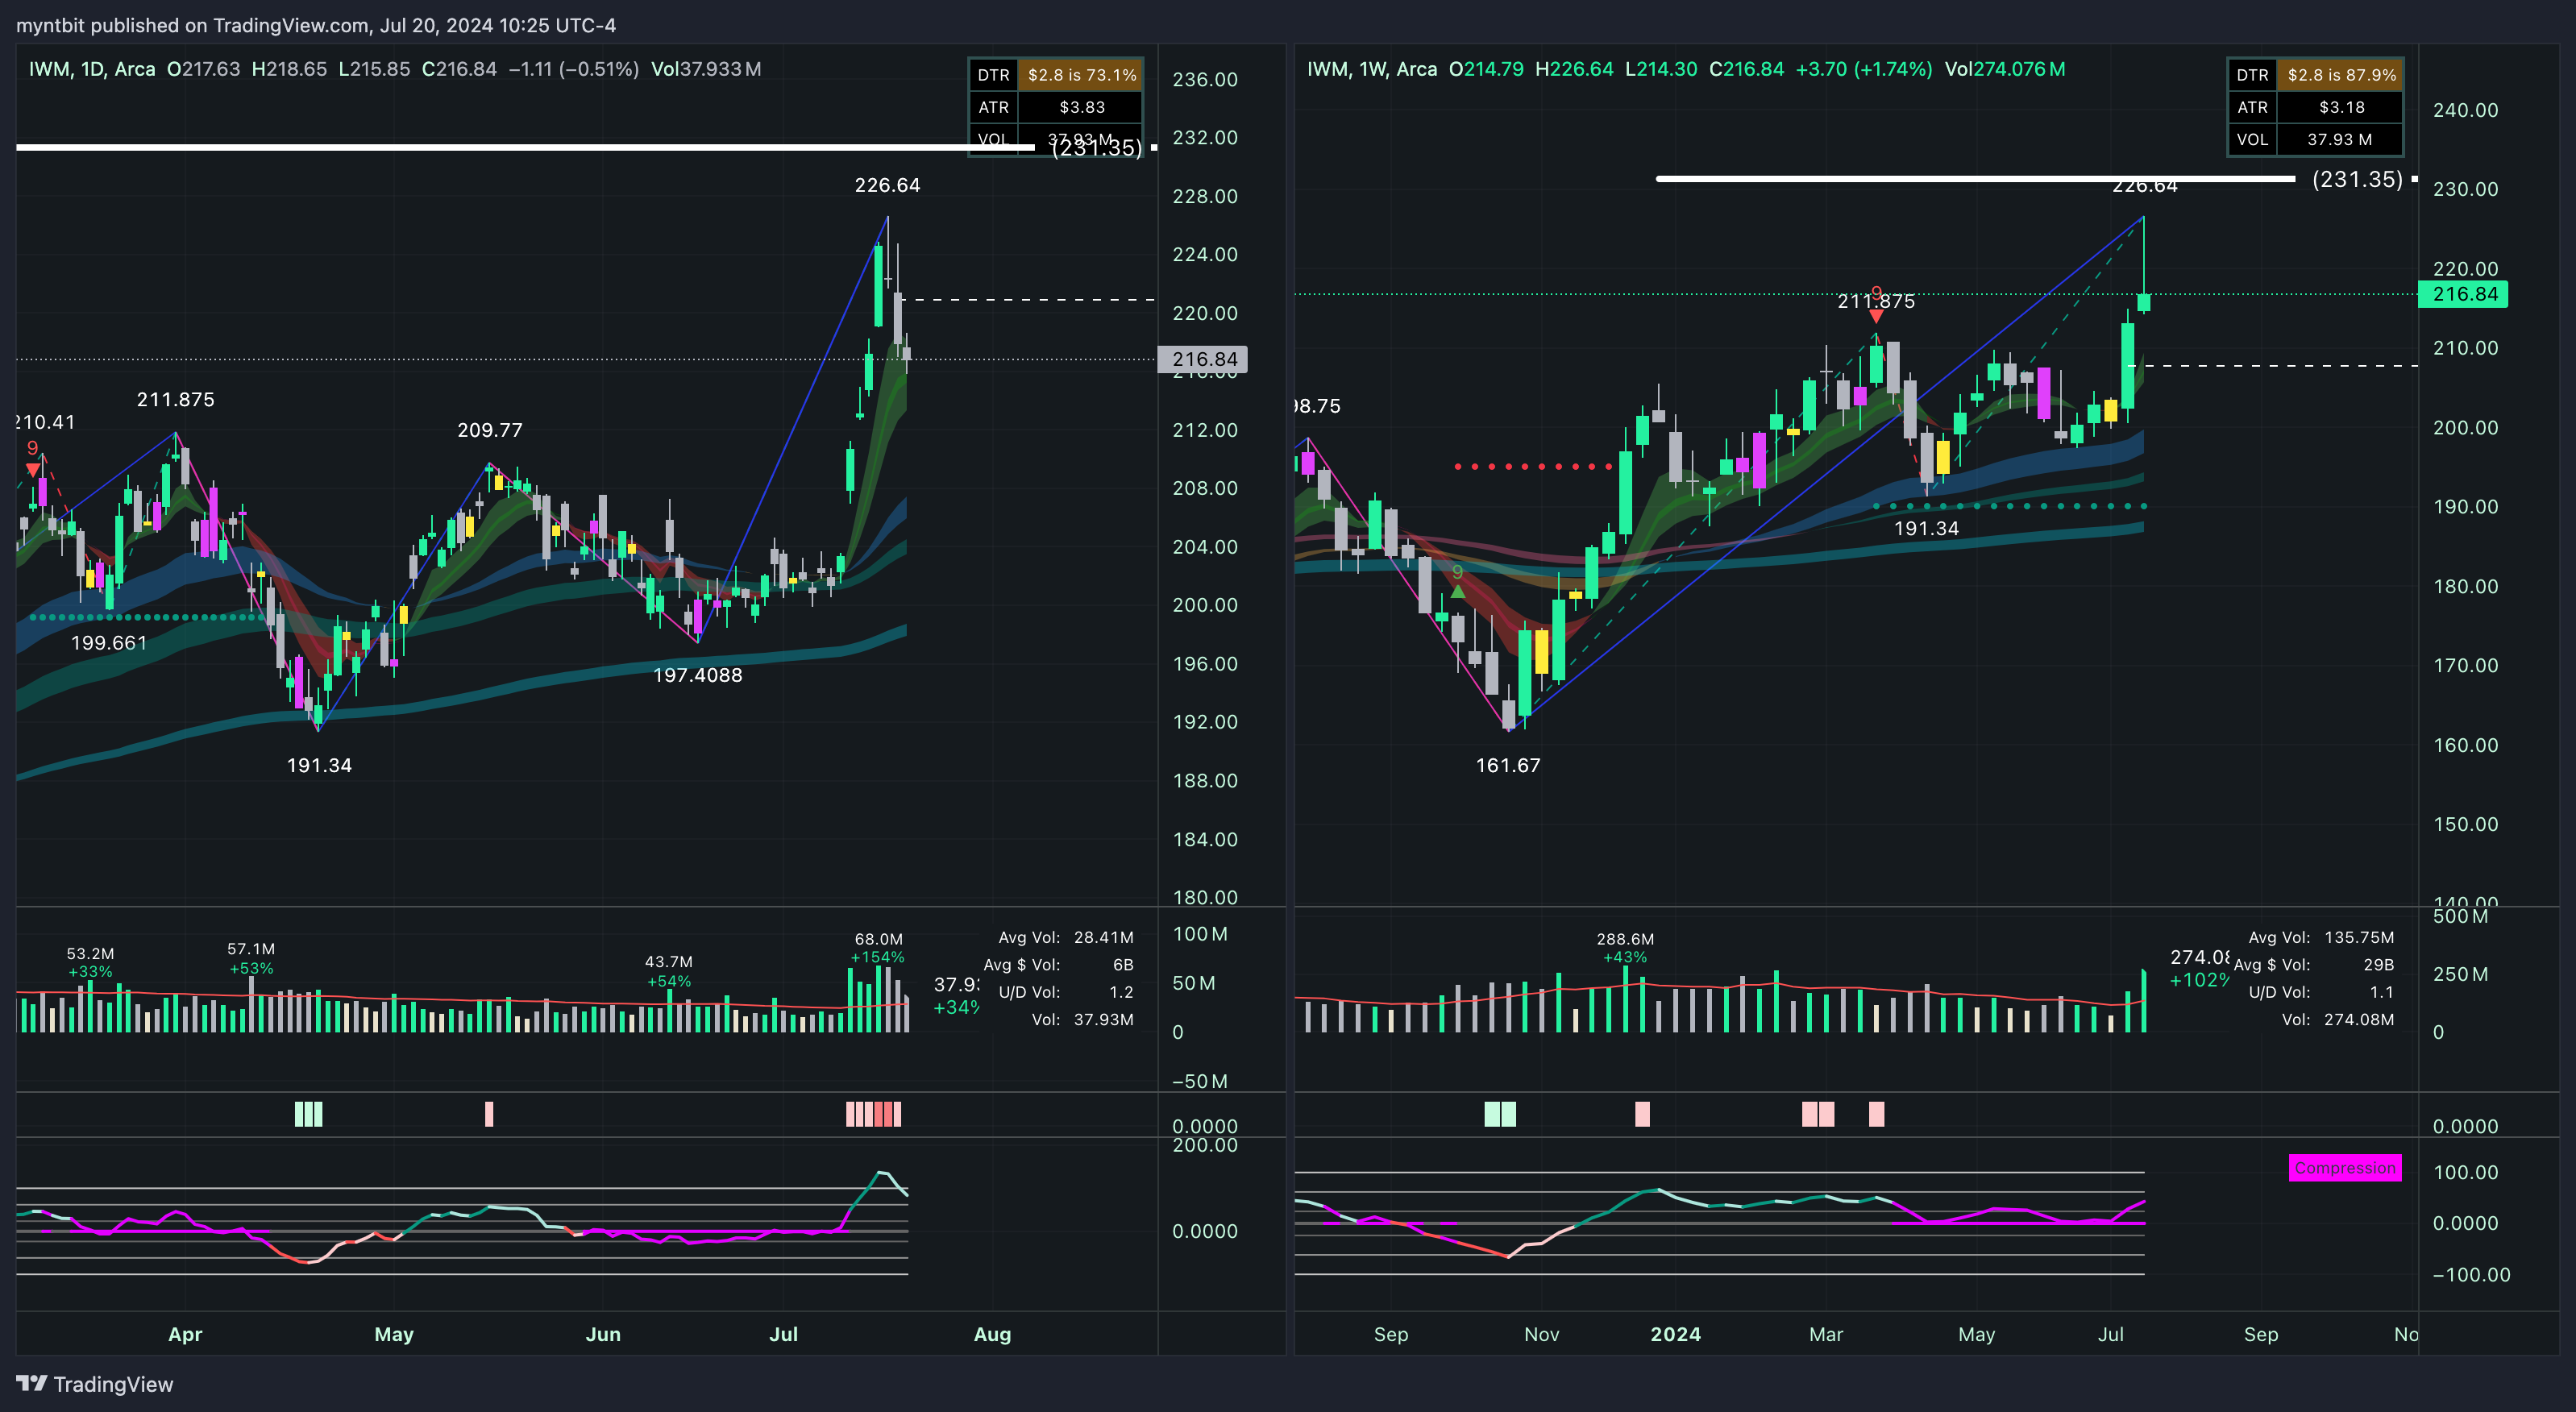
Task: Click the 191.34 low label on daily chart
Action: (x=319, y=765)
